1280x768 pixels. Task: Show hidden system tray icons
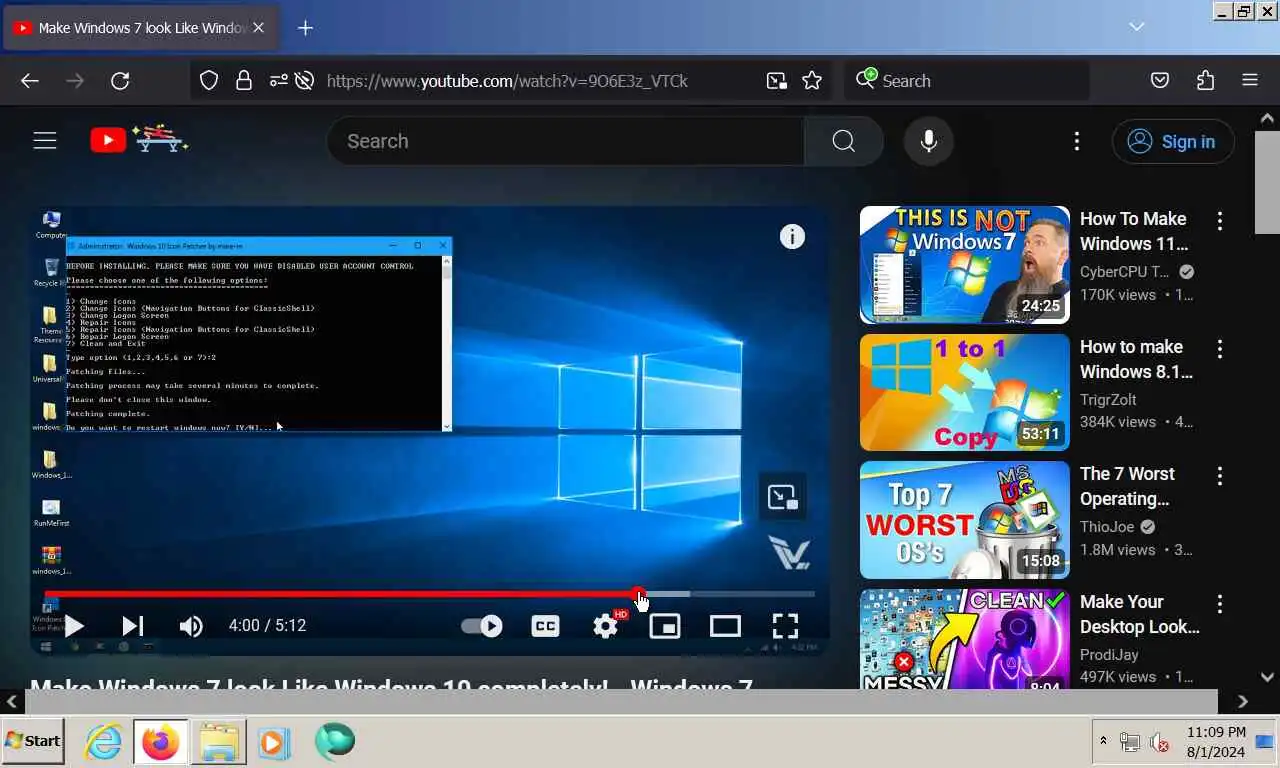coord(1103,741)
